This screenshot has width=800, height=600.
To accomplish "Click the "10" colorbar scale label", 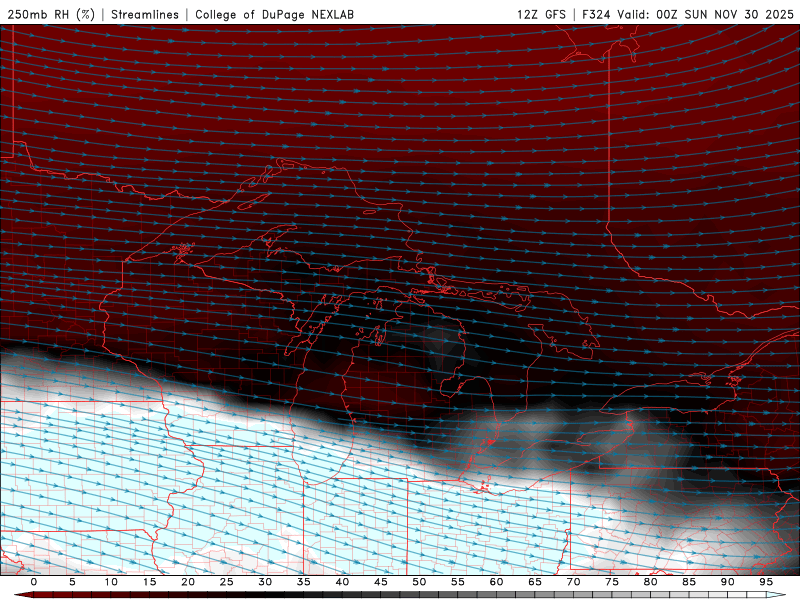I will tap(111, 582).
